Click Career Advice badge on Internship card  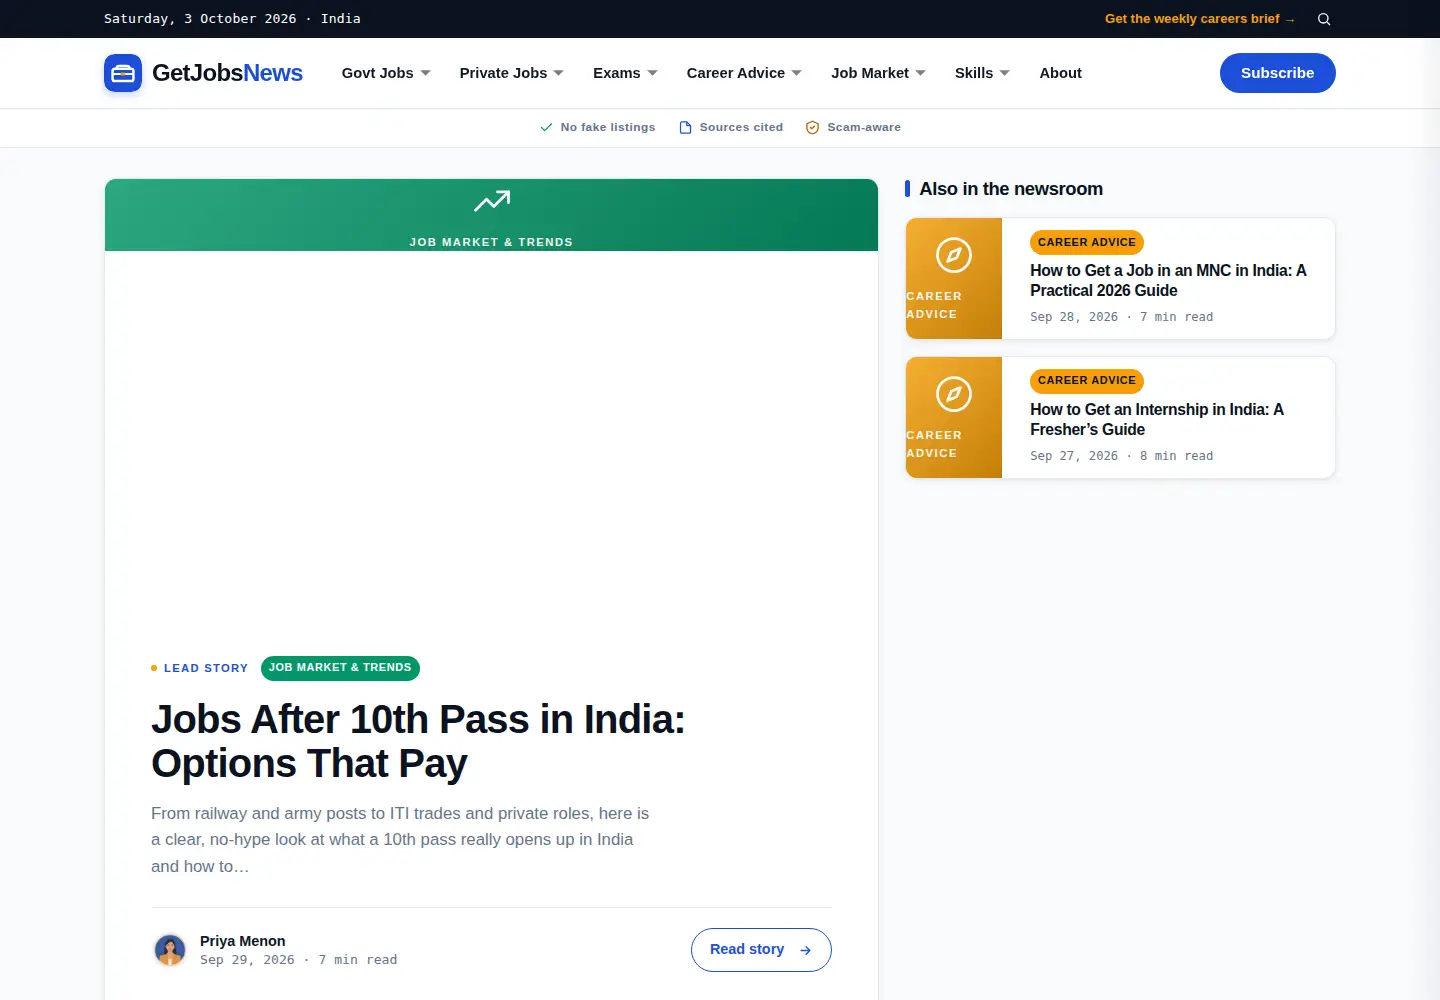click(1087, 381)
